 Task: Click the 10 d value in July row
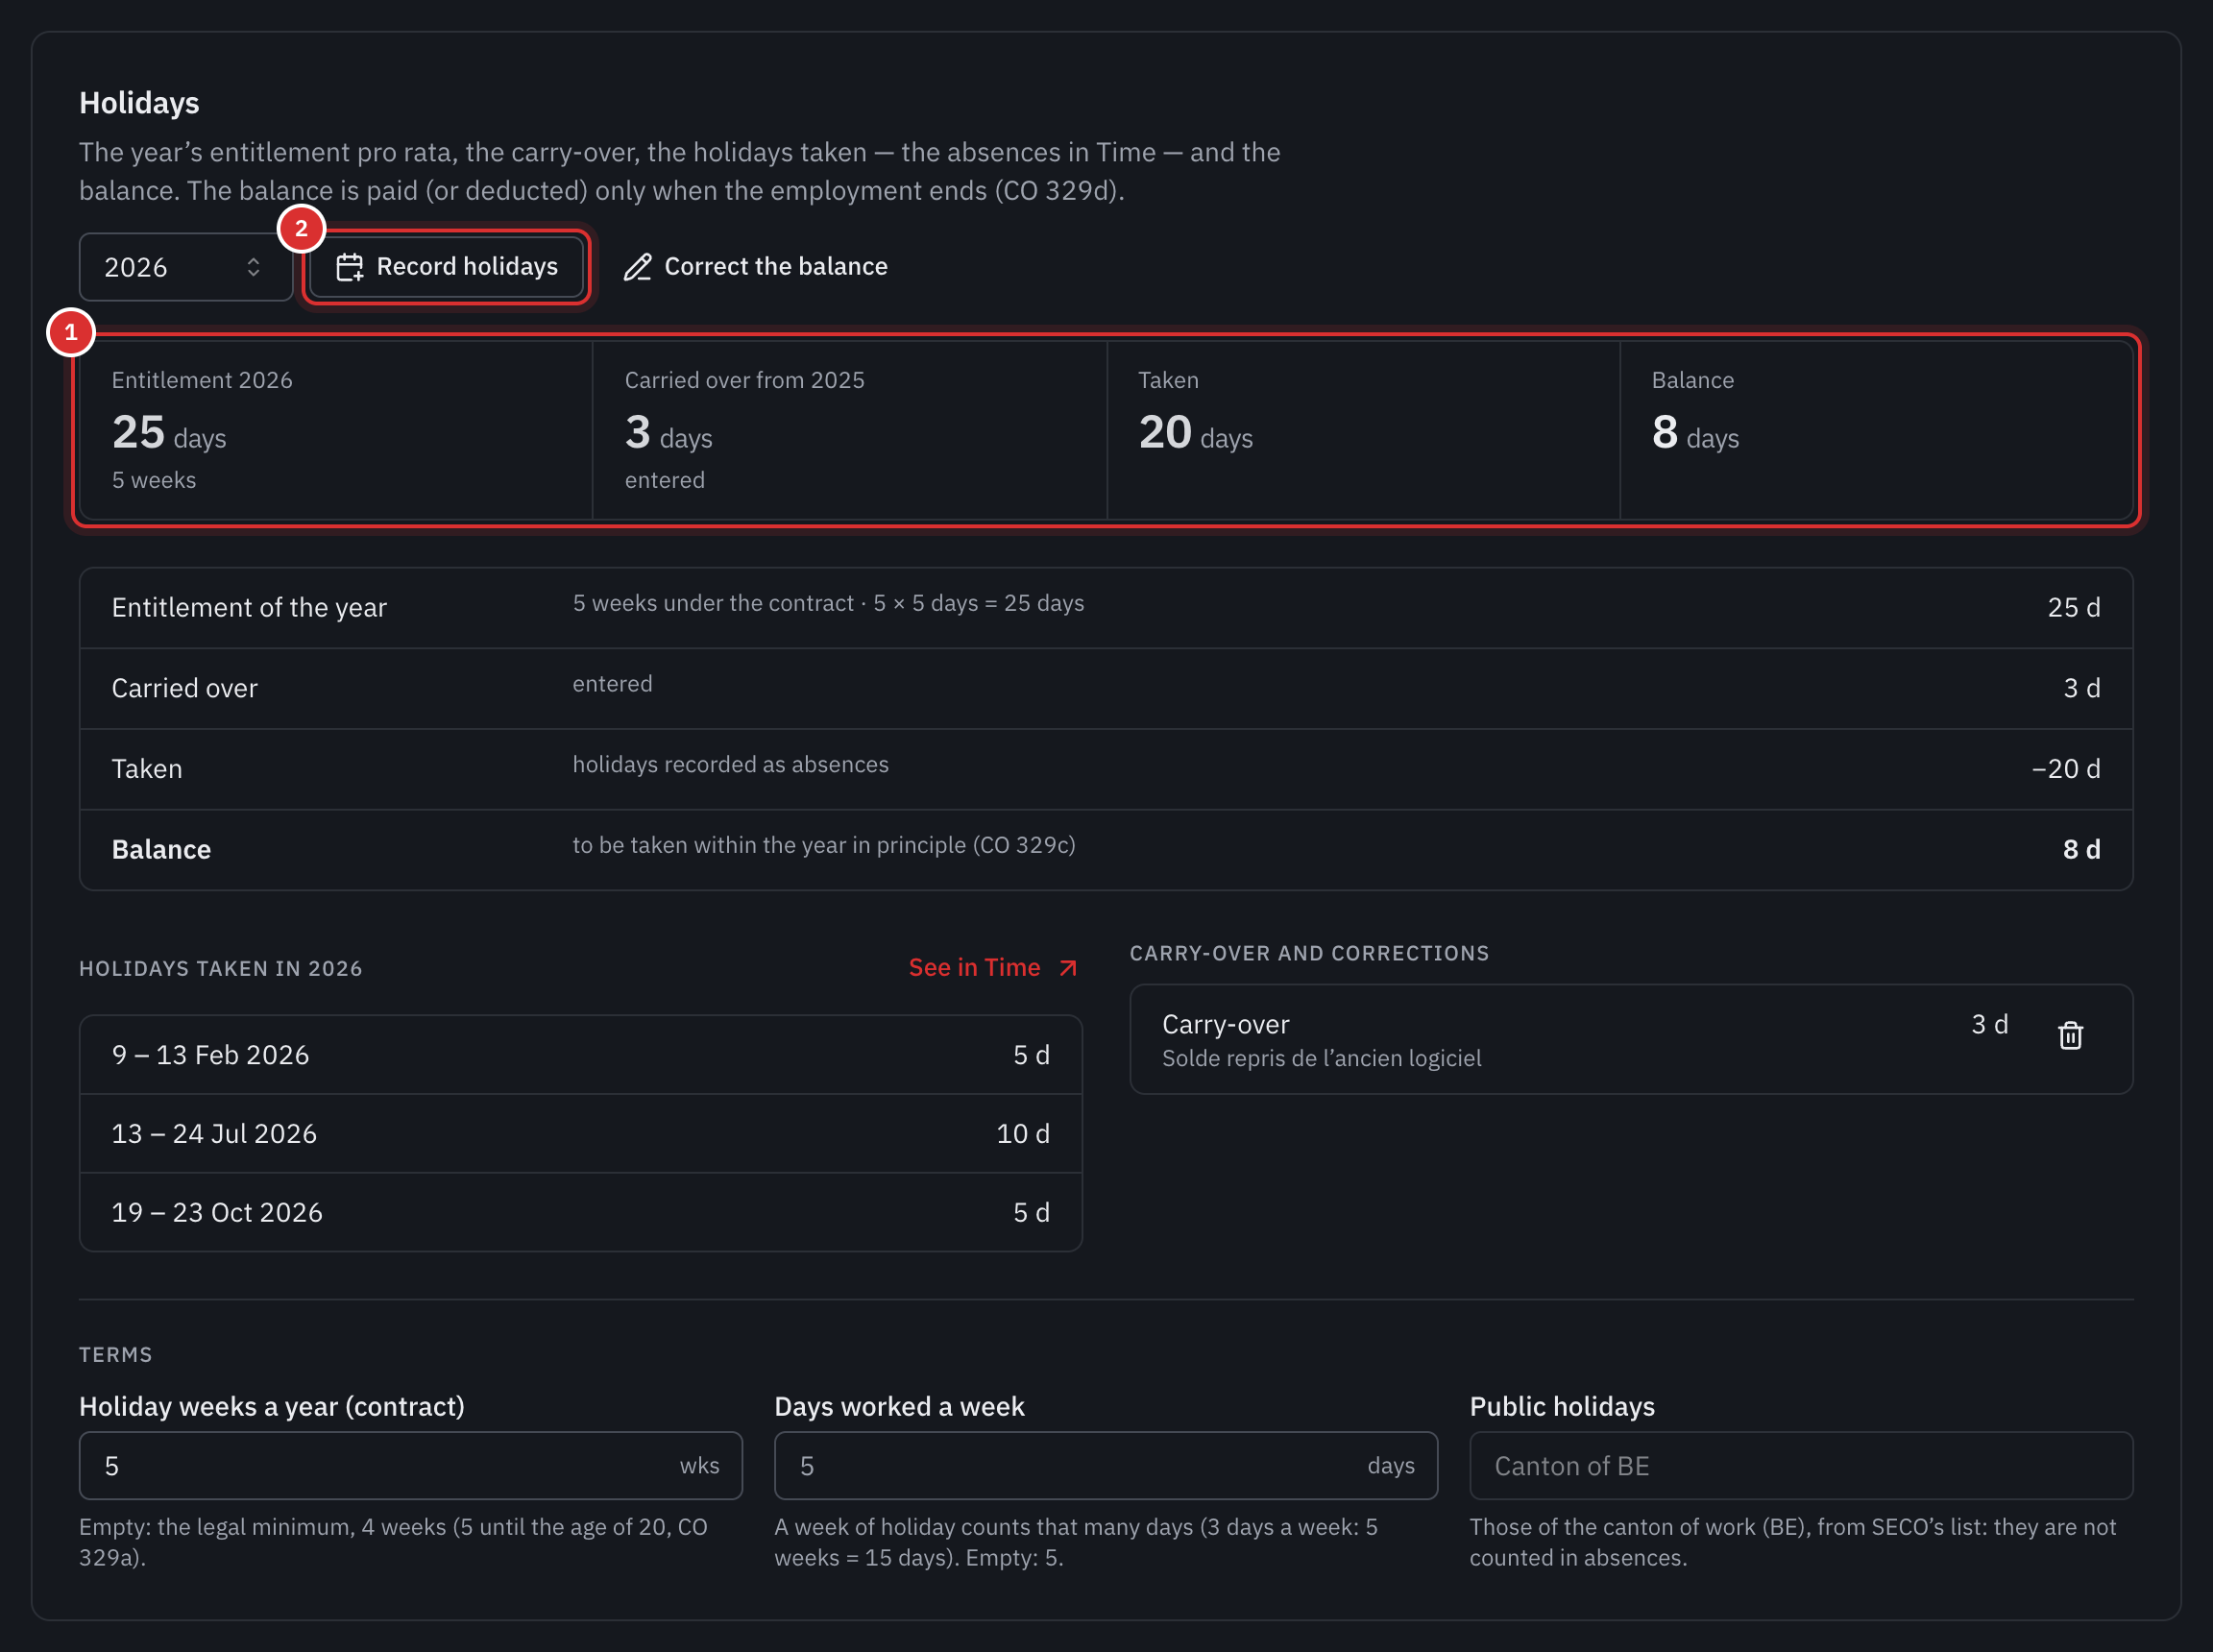pyautogui.click(x=1023, y=1133)
